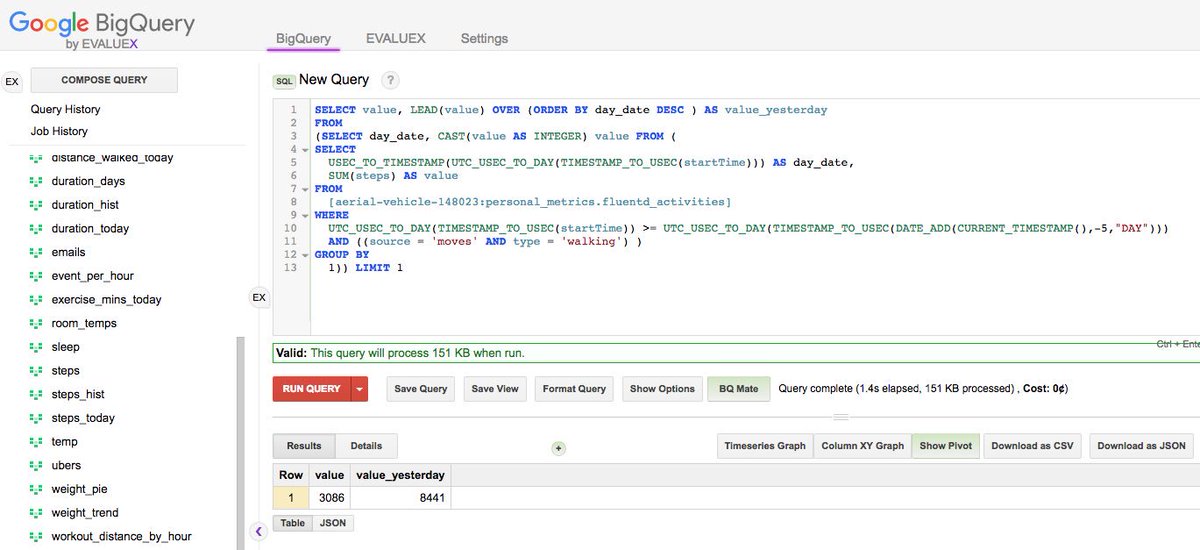Click Download as JSON button

[x=1141, y=446]
